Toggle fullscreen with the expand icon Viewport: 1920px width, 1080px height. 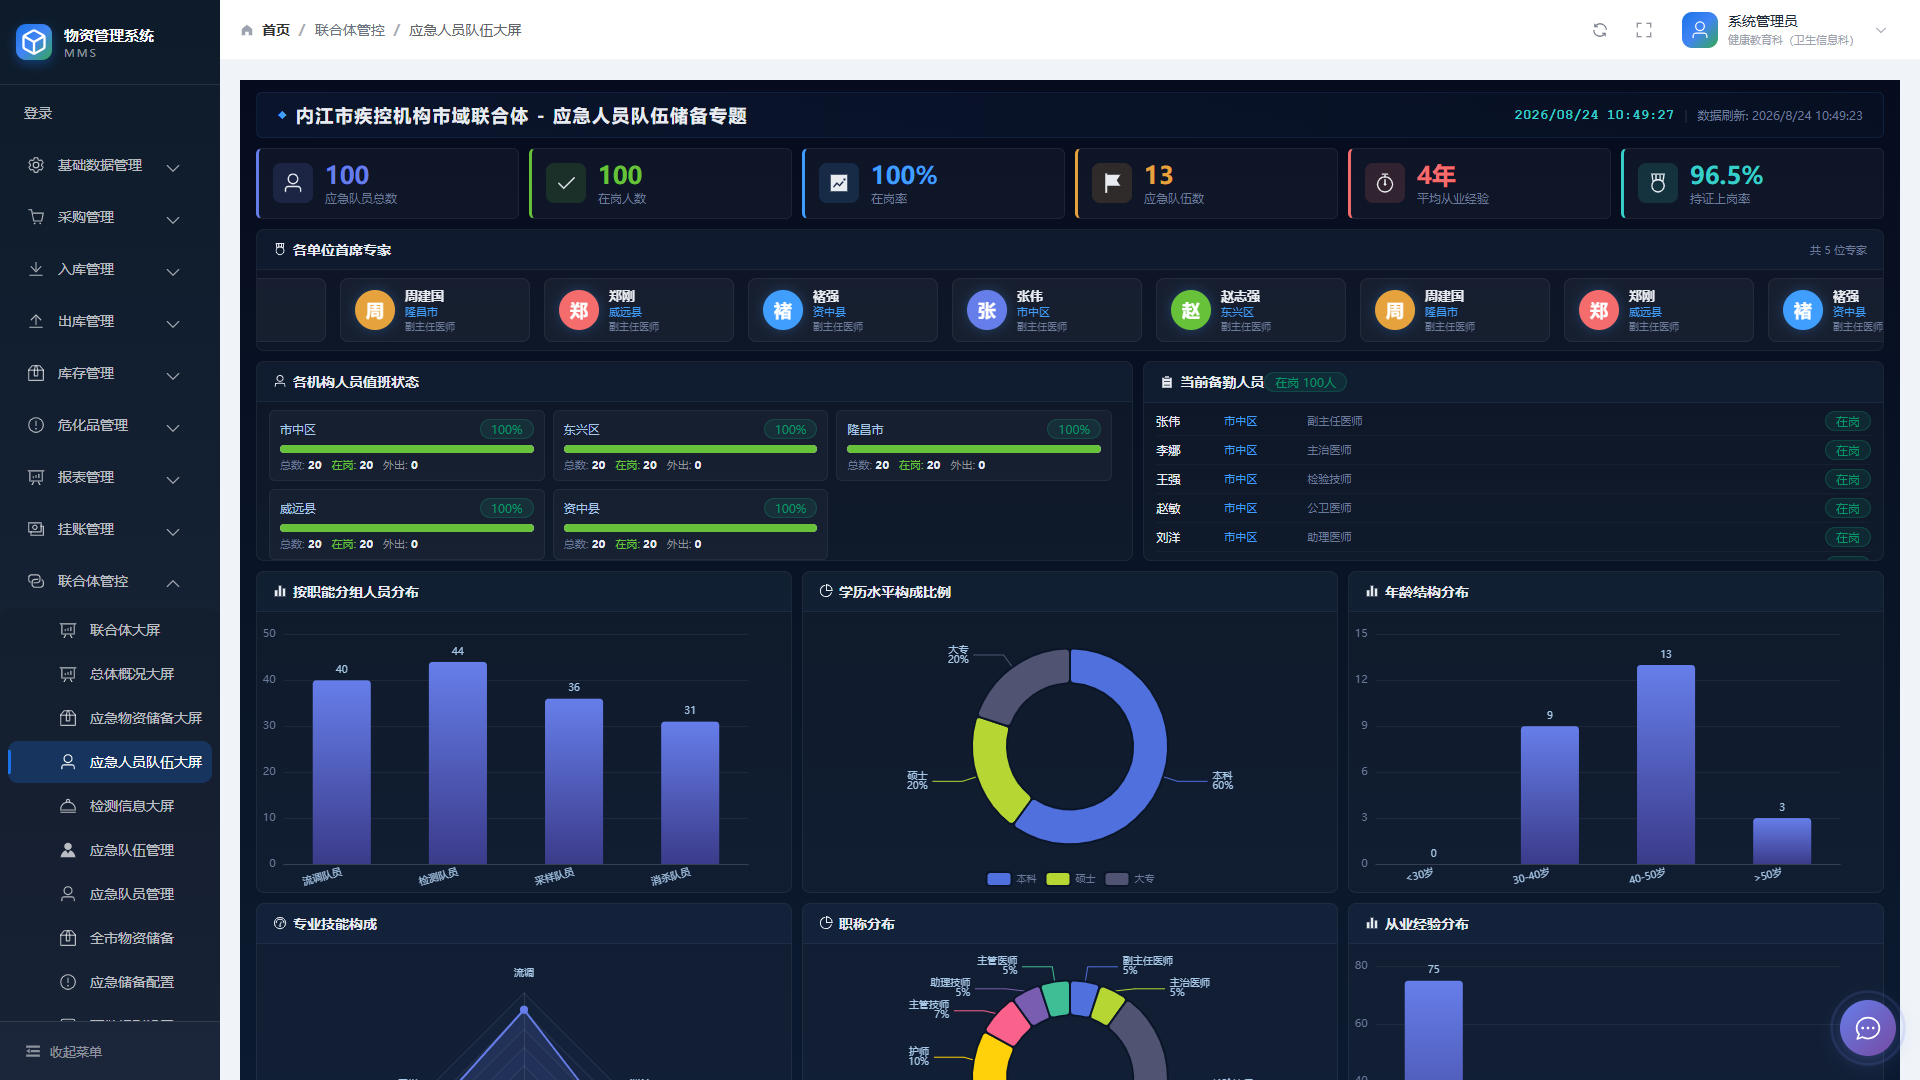point(1644,30)
